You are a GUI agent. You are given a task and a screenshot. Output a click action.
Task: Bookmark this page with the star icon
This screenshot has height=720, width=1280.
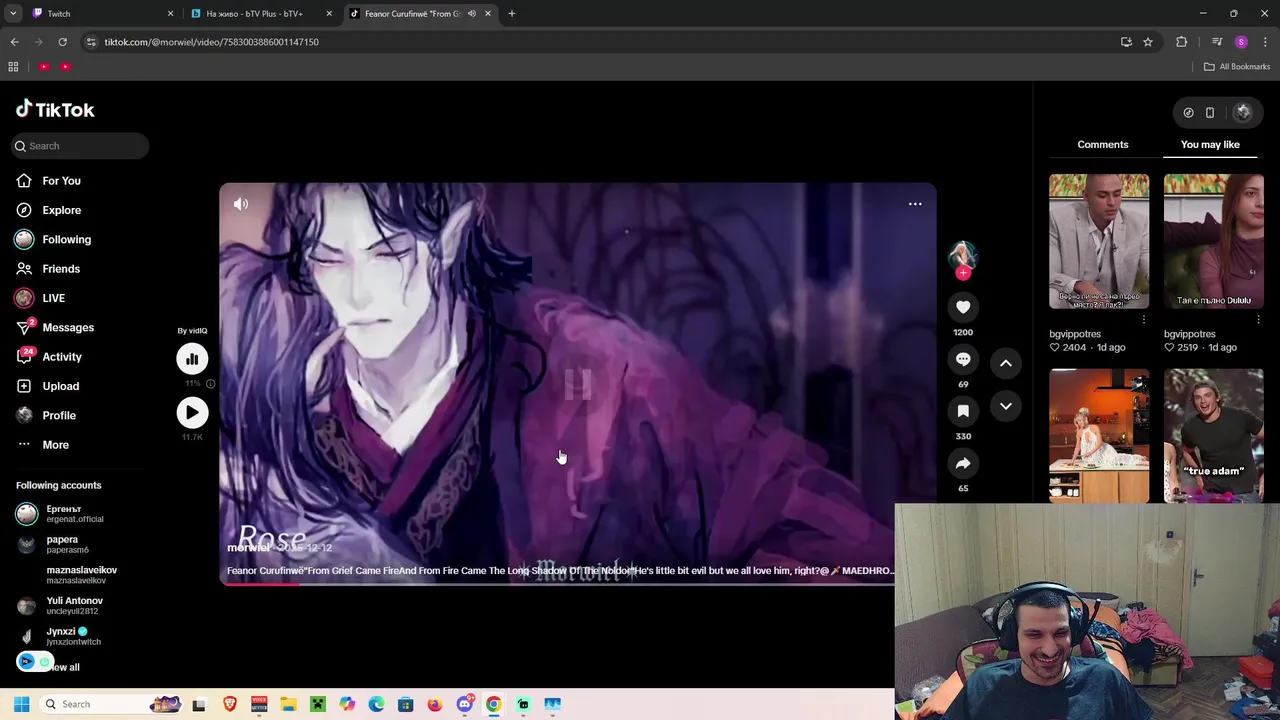1148,42
